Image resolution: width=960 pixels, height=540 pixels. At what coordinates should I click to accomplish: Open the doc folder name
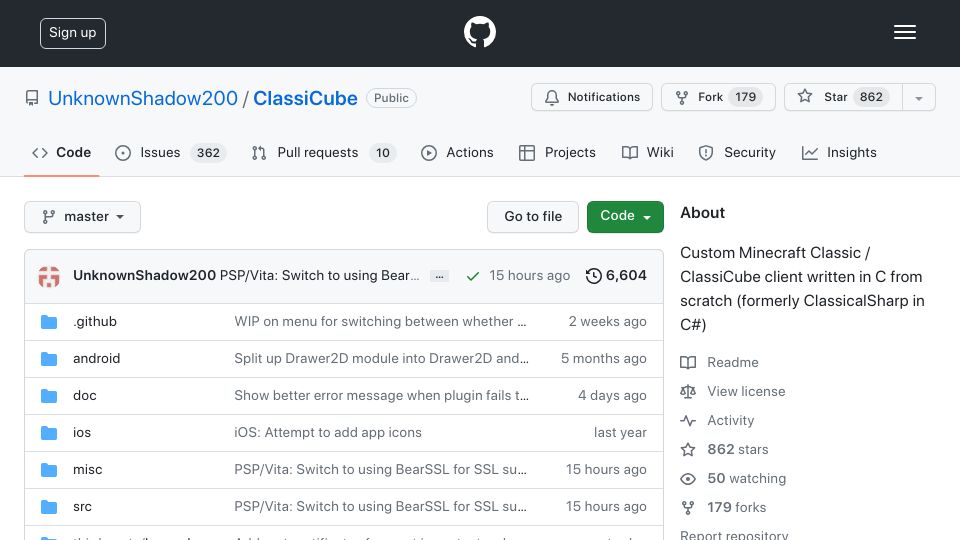pos(84,396)
